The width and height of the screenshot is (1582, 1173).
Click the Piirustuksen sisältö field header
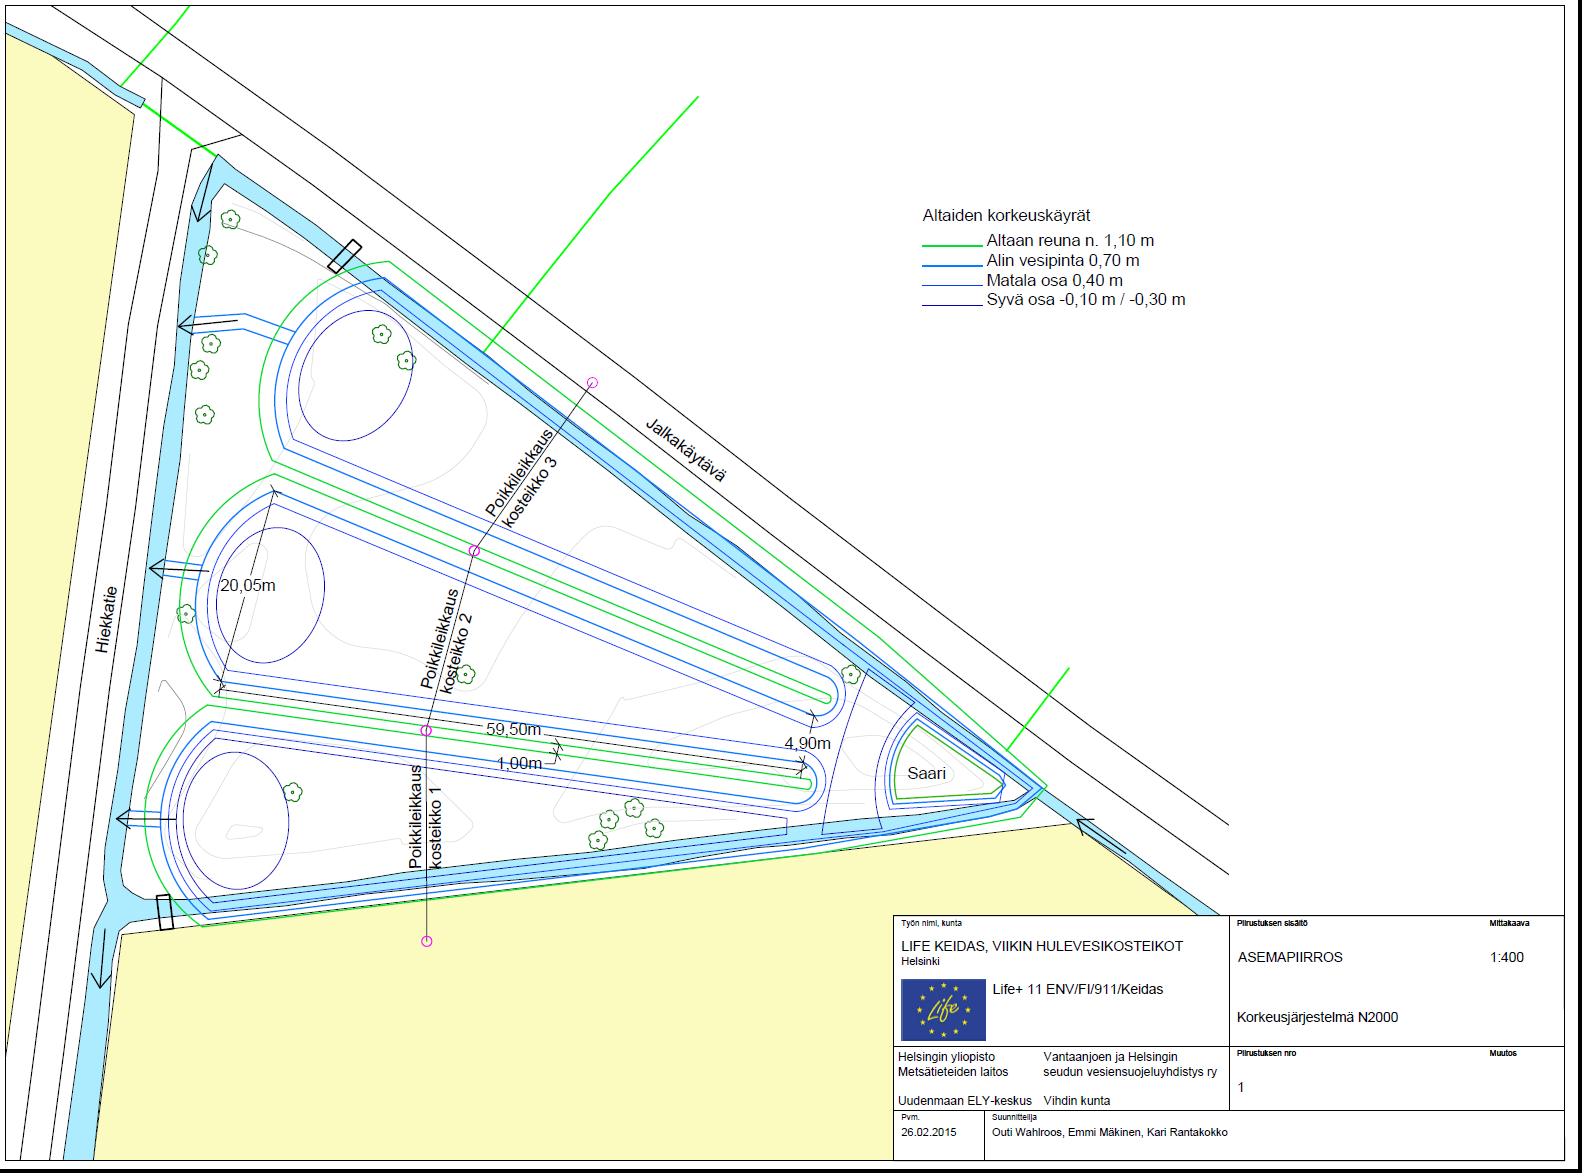click(x=1272, y=923)
